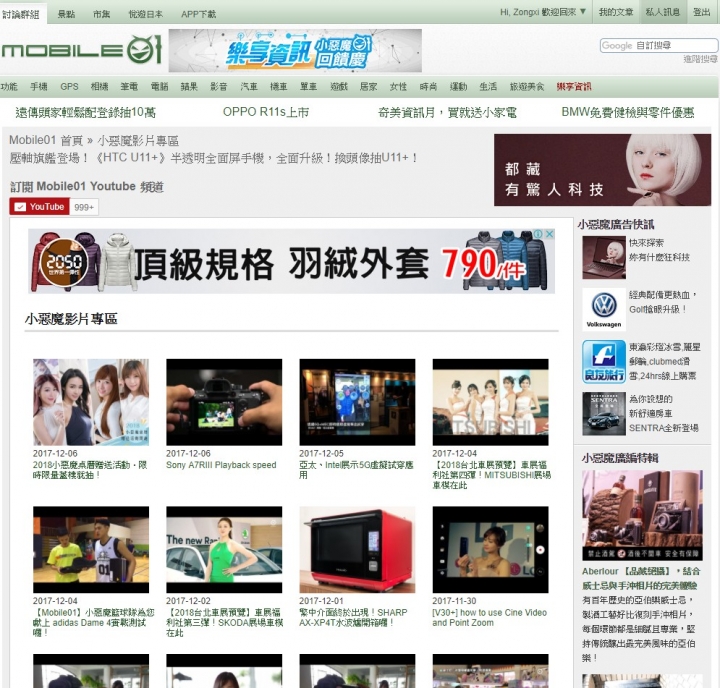Image resolution: width=720 pixels, height=688 pixels.
Task: Open the Sony A7RIII Playback speed thumbnail
Action: click(x=224, y=402)
